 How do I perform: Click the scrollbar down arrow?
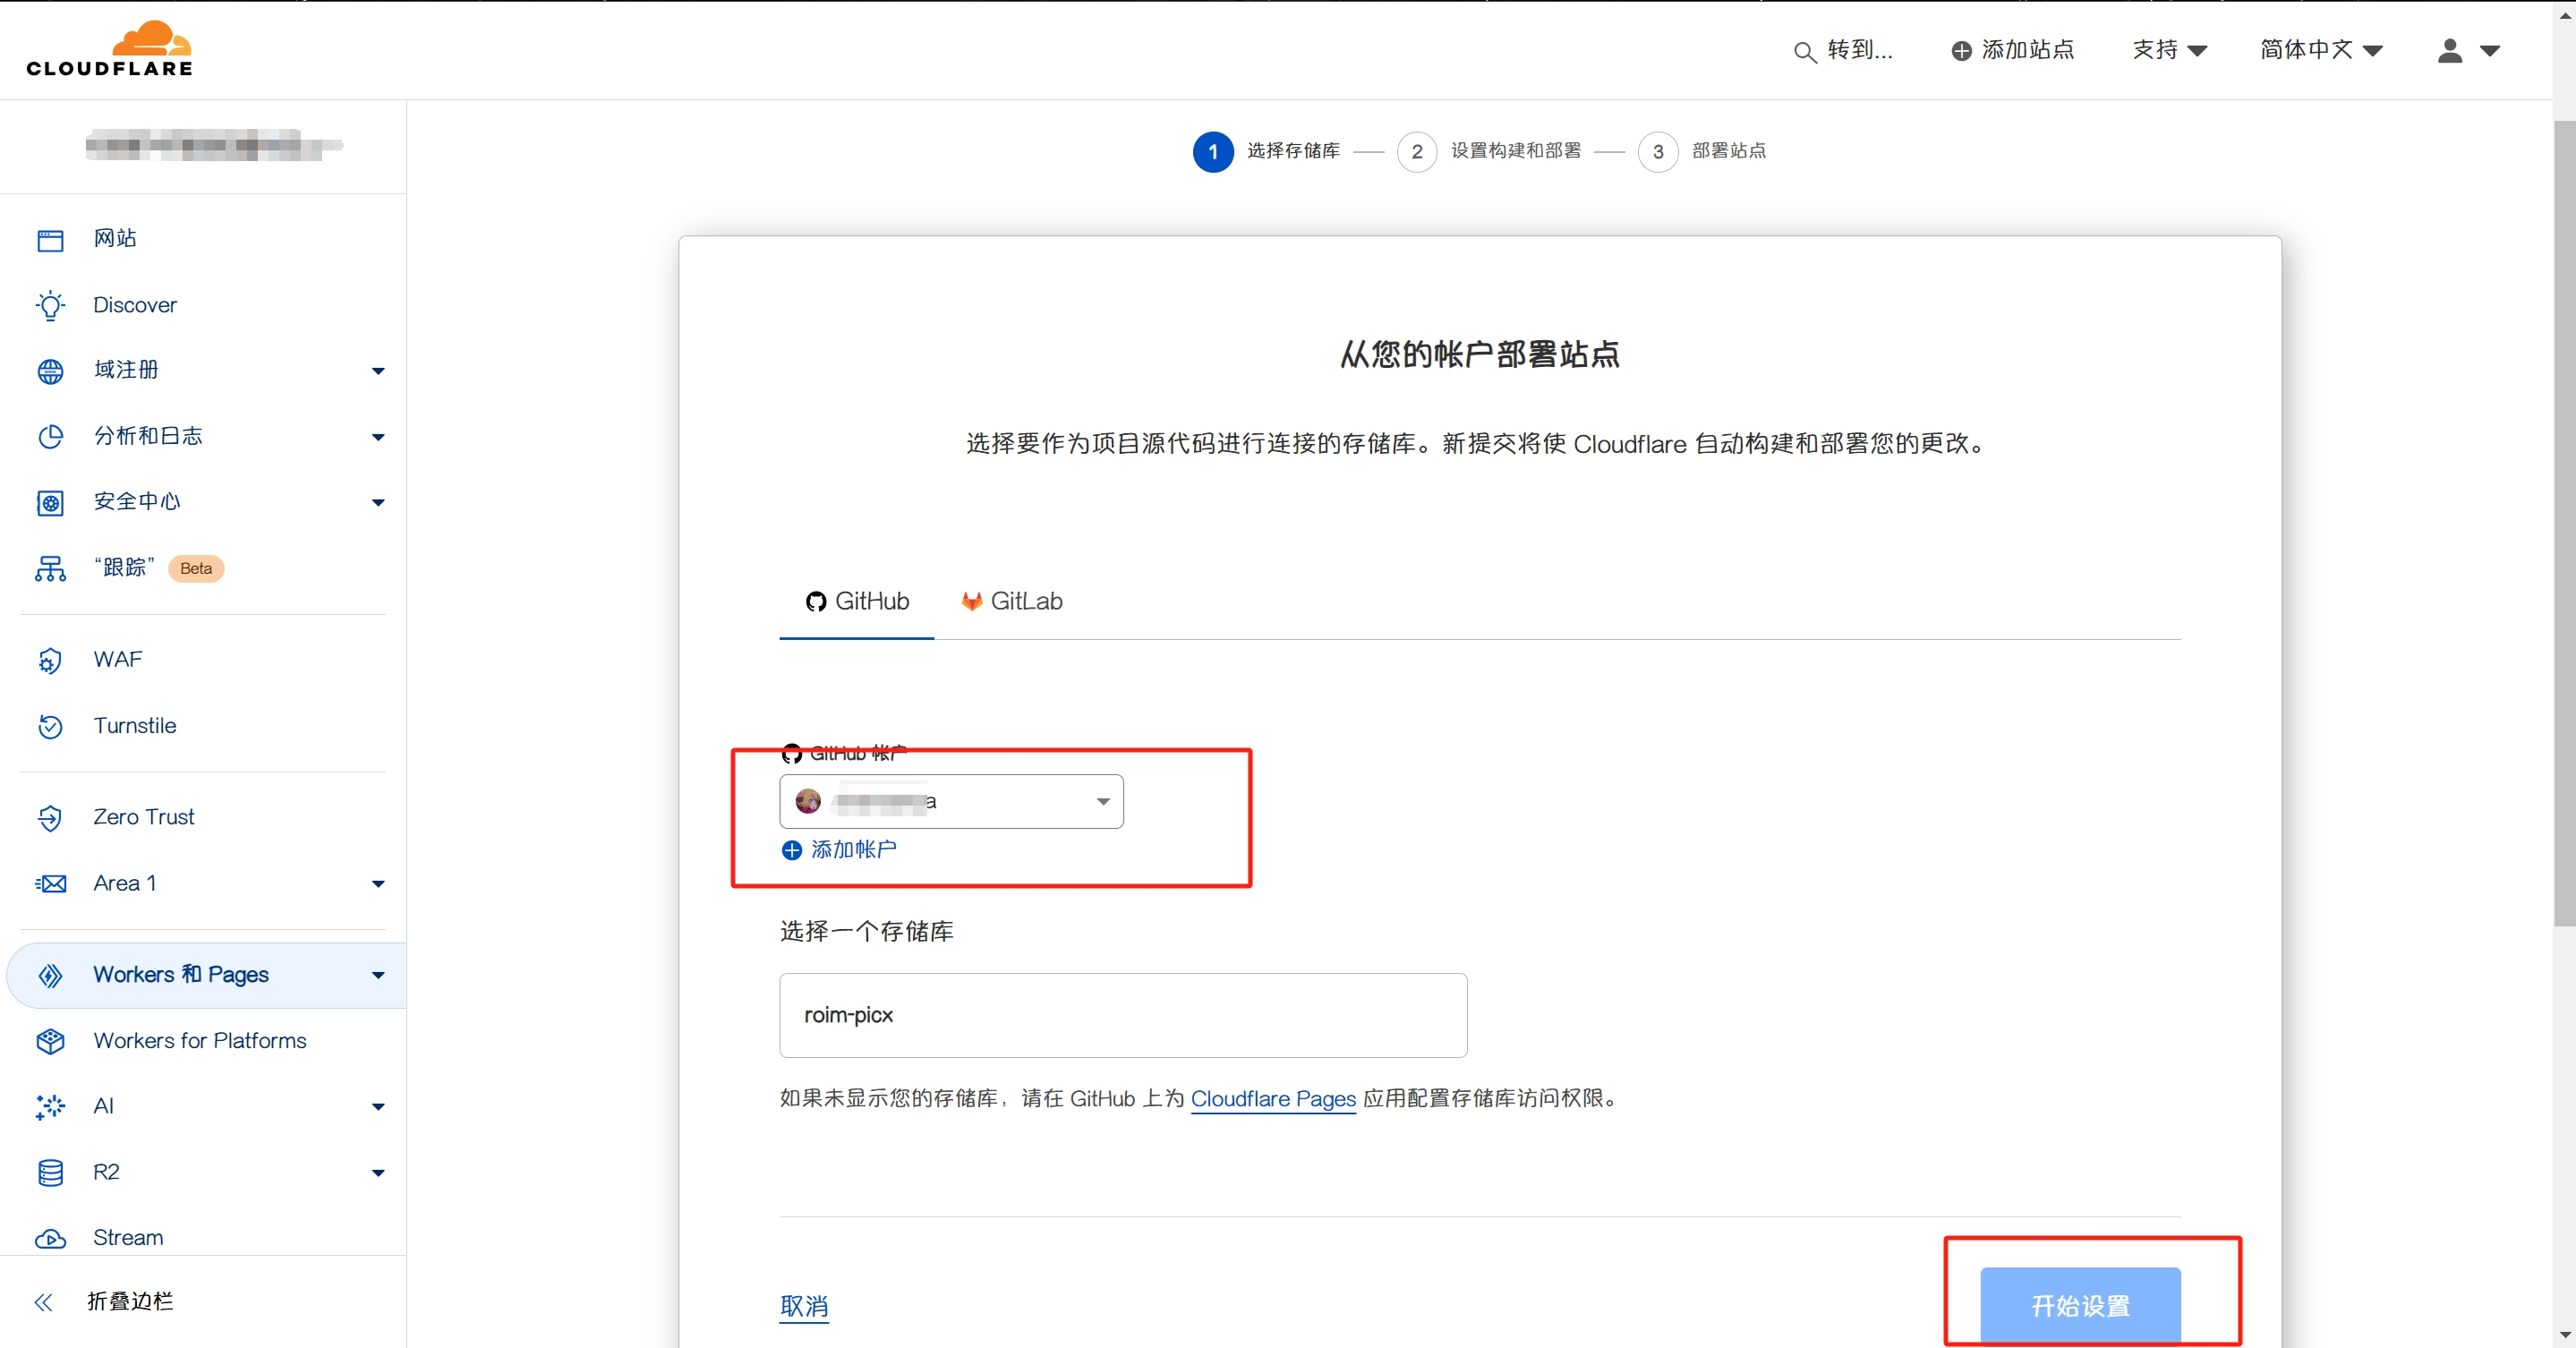pyautogui.click(x=2564, y=1335)
